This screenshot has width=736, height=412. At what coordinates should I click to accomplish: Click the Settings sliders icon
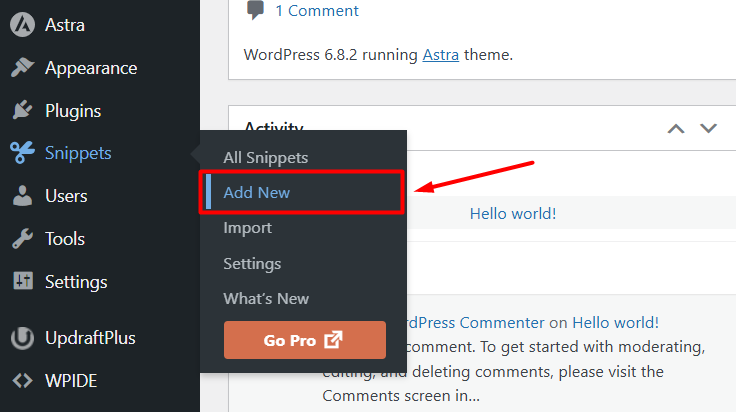(x=22, y=282)
